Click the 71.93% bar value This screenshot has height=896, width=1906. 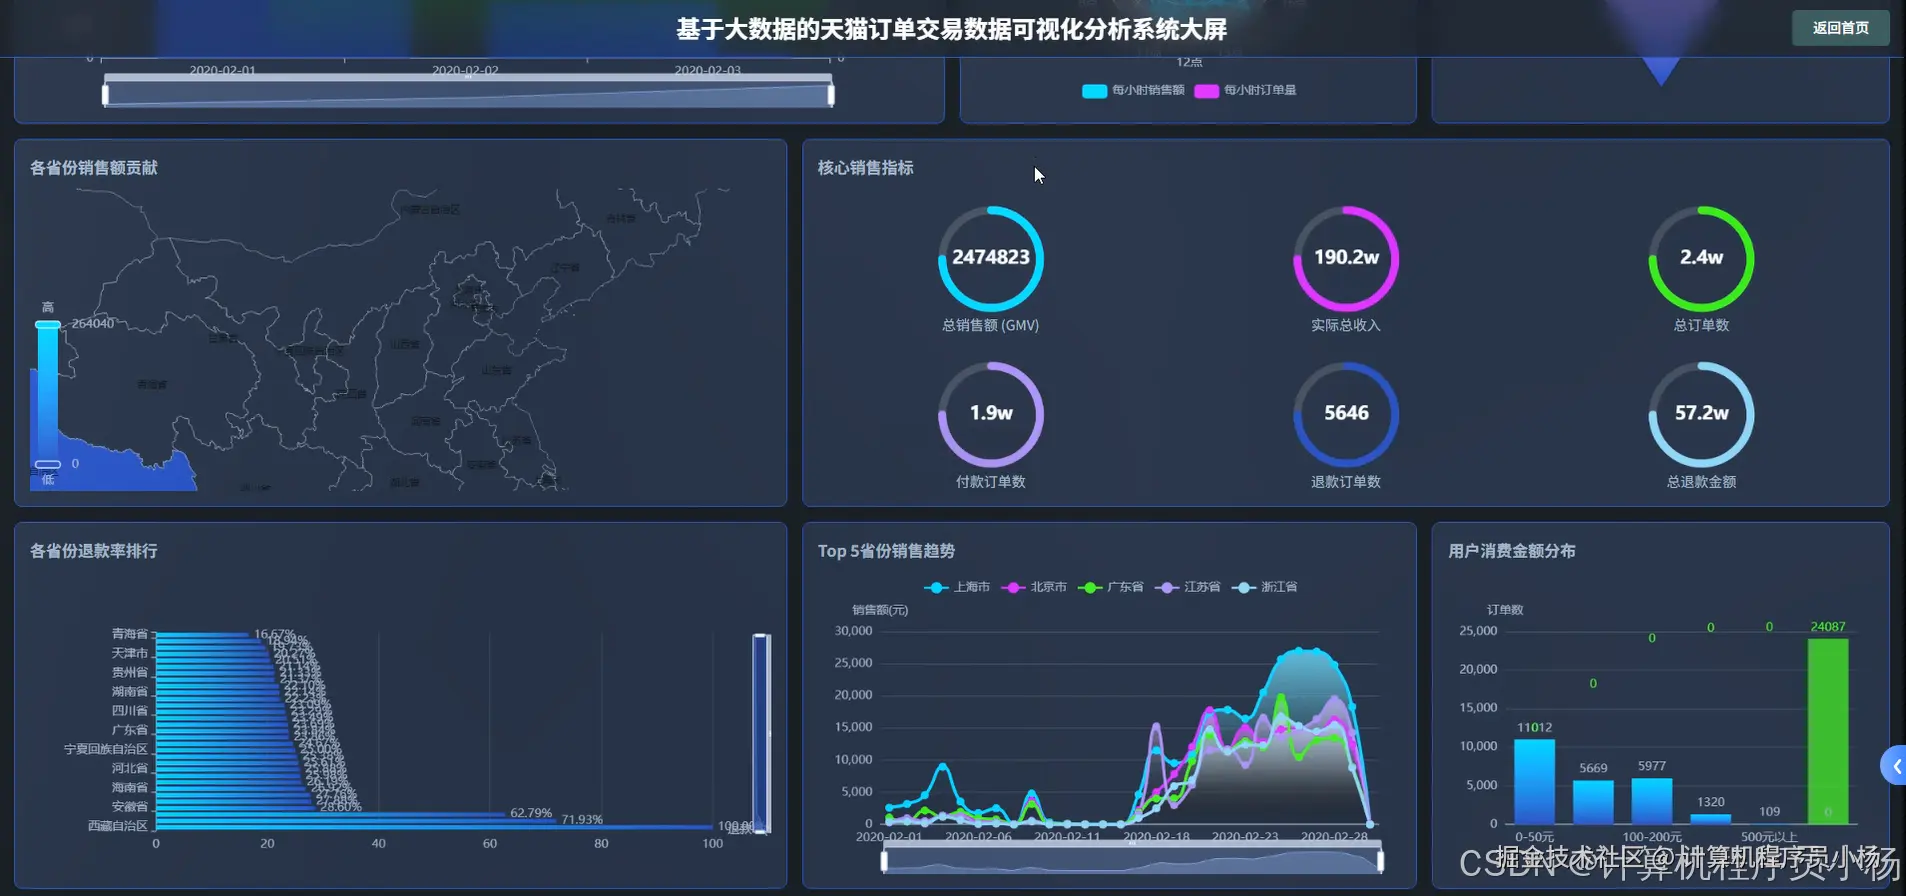point(582,820)
